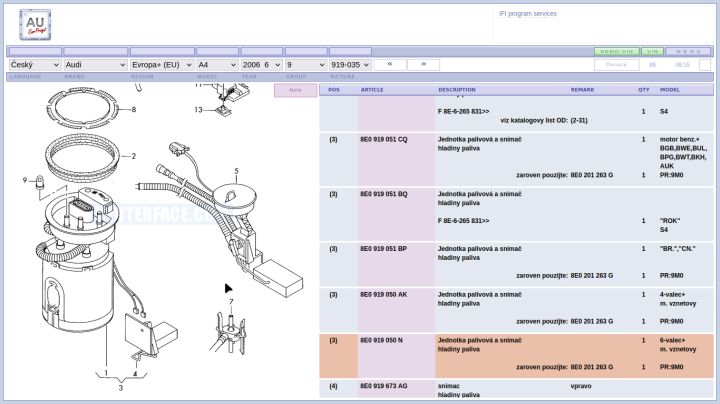Click the ARTICLE column header
The height and width of the screenshot is (404, 720).
coord(372,90)
